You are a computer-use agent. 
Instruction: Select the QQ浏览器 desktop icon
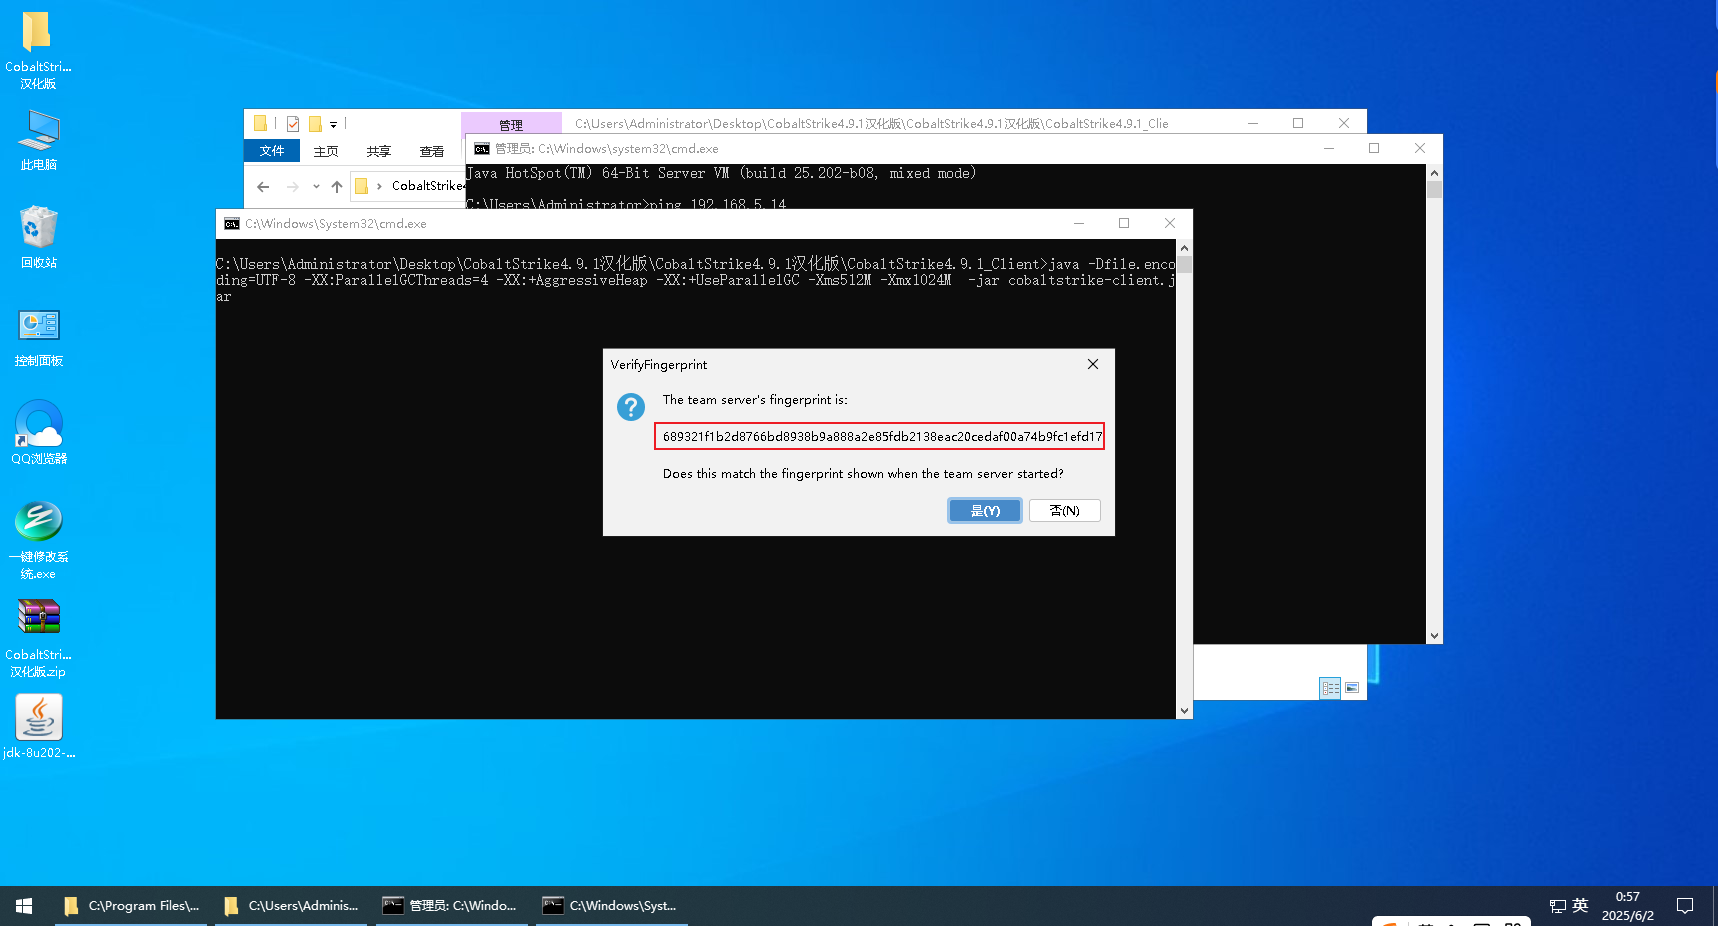[39, 433]
